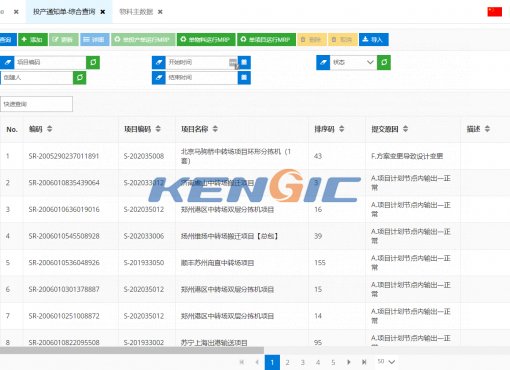
Task: Sort table by 排序码 column arrows
Action: tap(341, 129)
